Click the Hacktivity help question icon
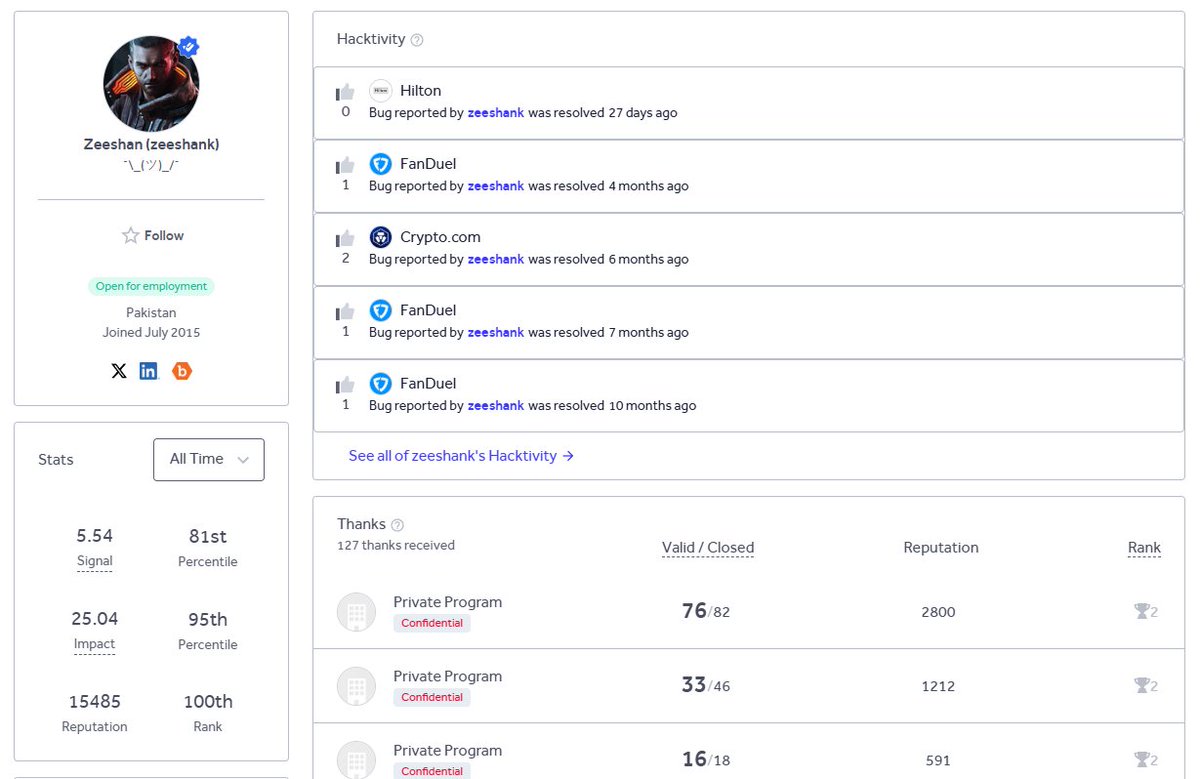This screenshot has width=1200, height=779. pos(417,40)
